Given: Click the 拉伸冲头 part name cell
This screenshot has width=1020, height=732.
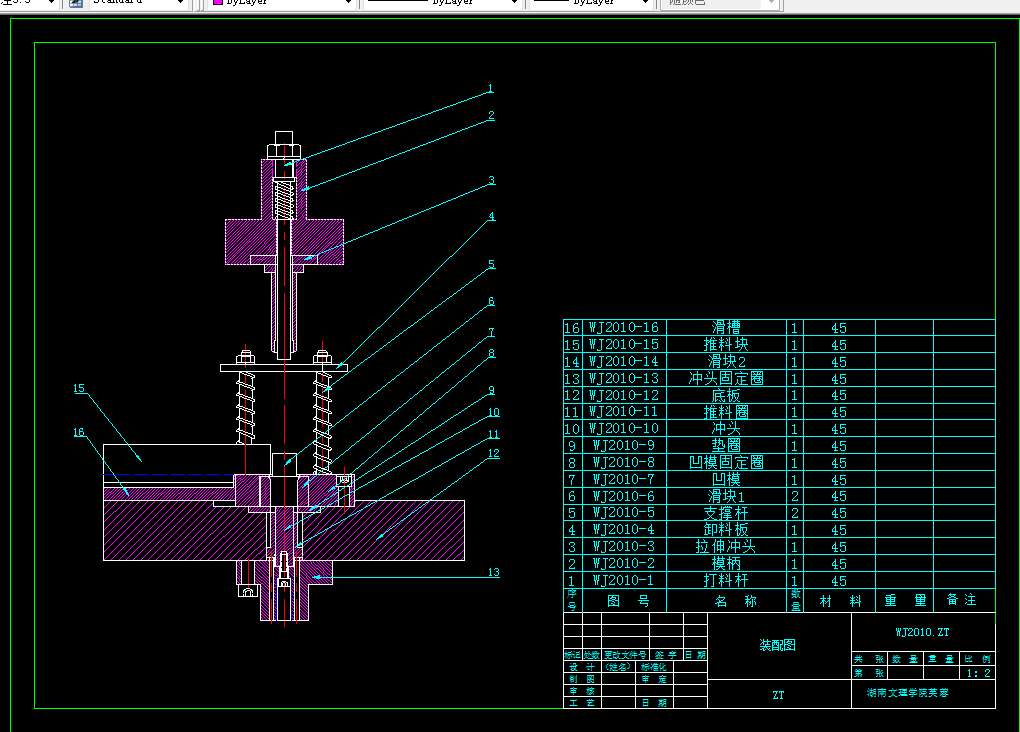Looking at the screenshot, I should [x=726, y=547].
